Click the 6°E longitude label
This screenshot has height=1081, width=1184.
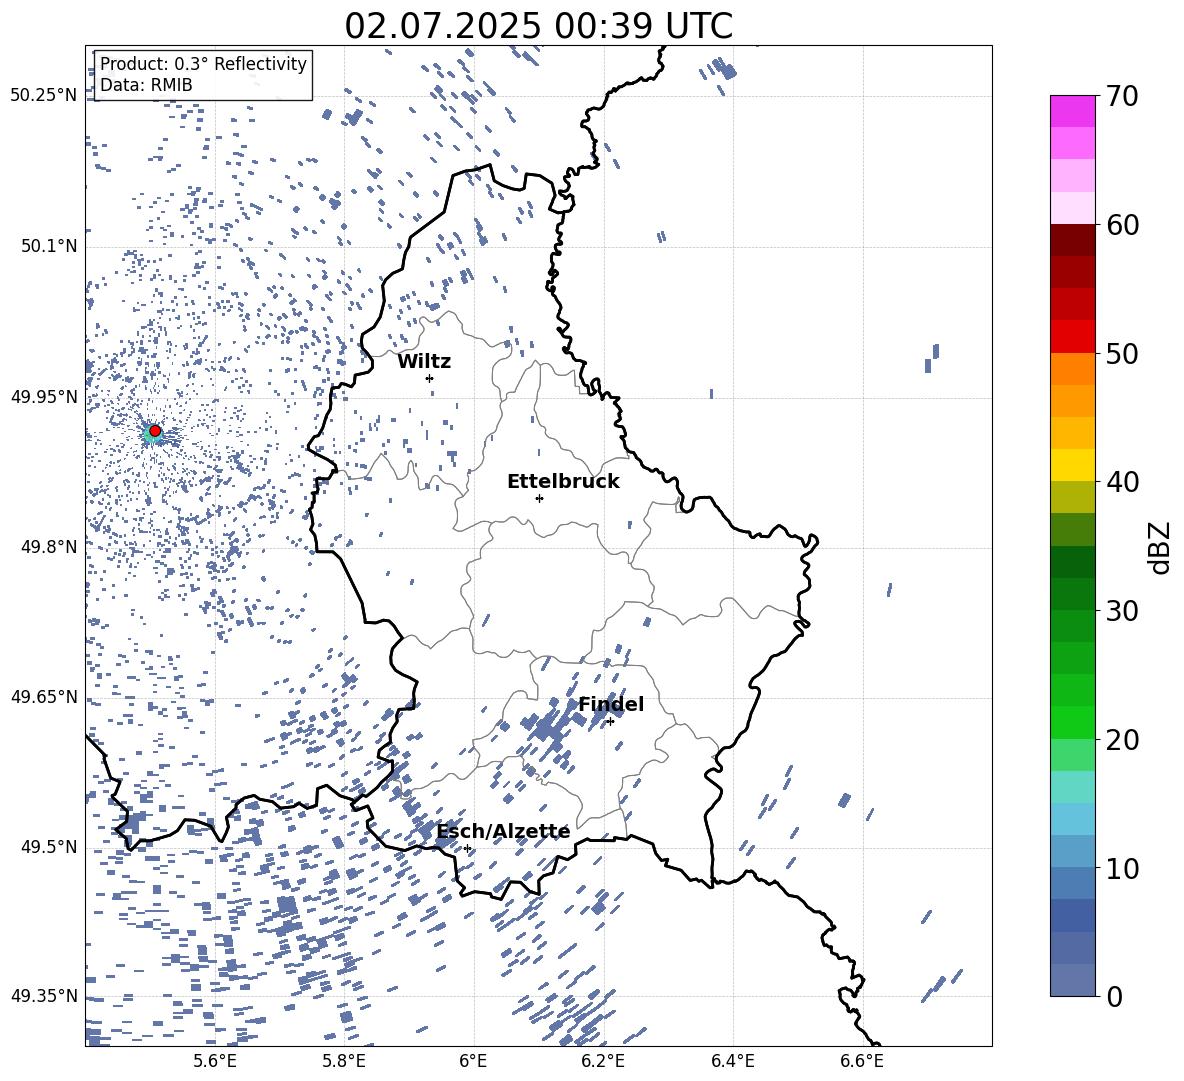tap(473, 1061)
